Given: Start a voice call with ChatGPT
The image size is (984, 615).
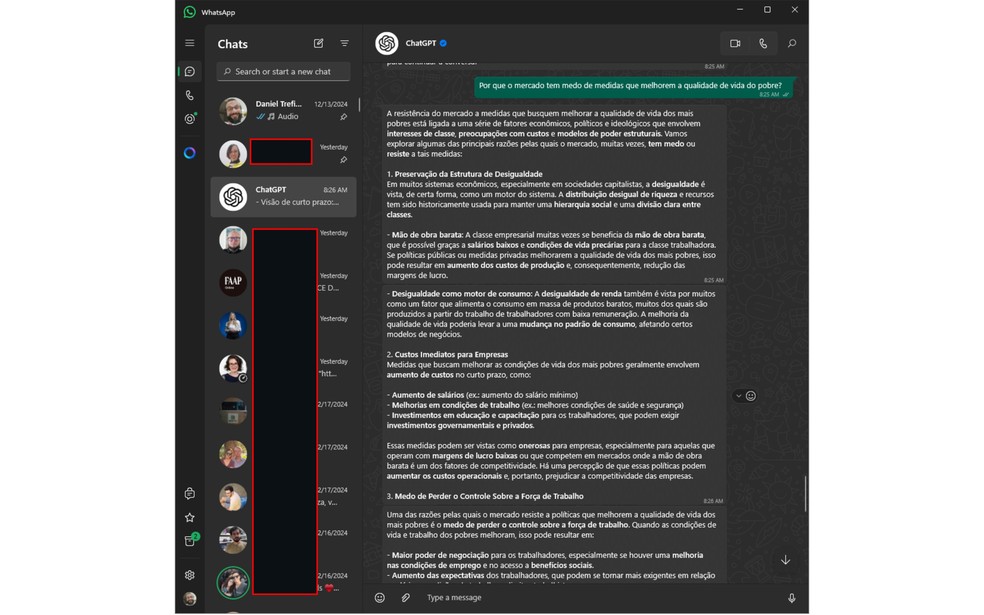Looking at the screenshot, I should tap(763, 43).
